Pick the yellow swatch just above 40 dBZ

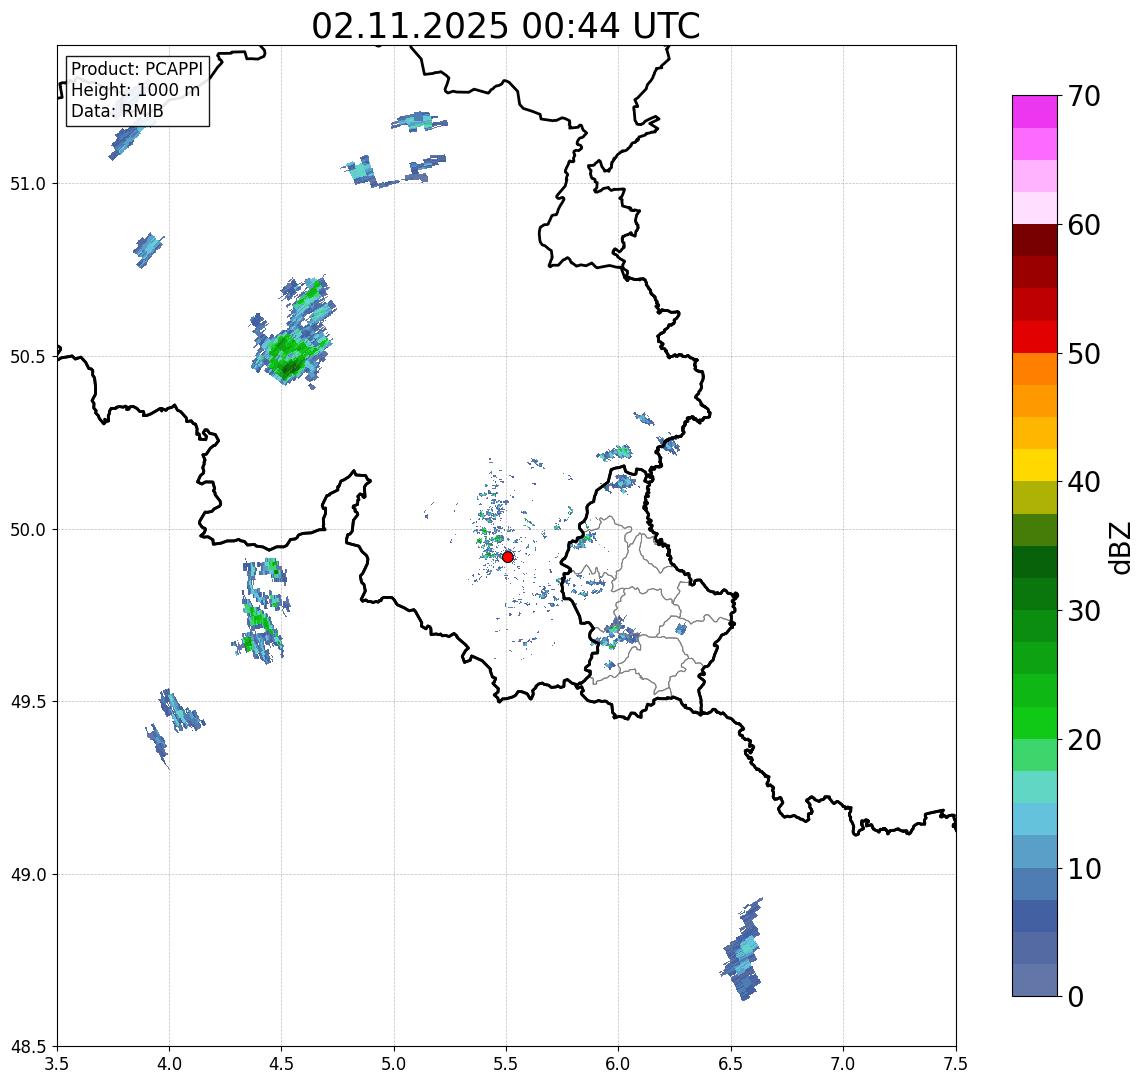(x=1035, y=465)
